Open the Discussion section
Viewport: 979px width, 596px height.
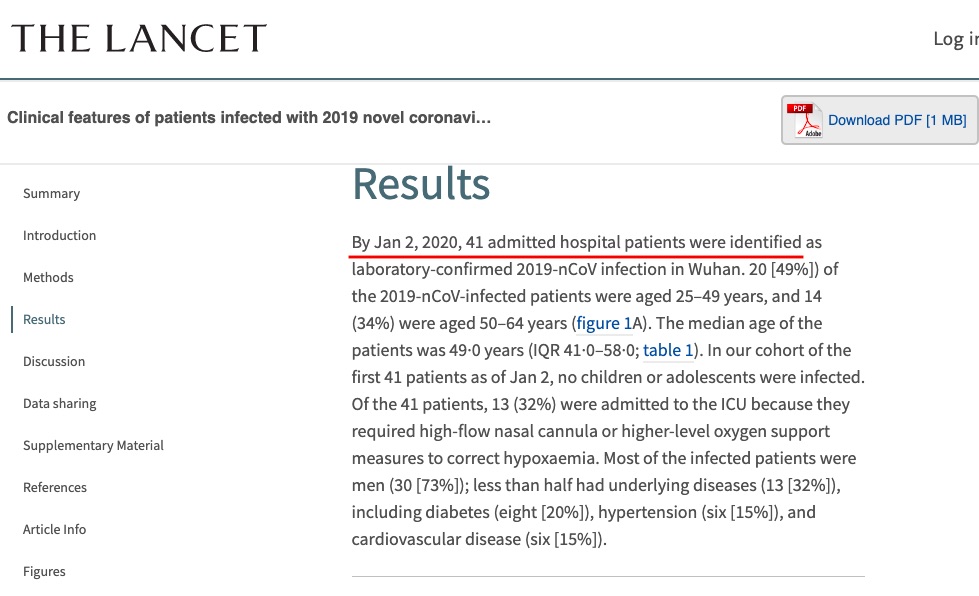54,361
